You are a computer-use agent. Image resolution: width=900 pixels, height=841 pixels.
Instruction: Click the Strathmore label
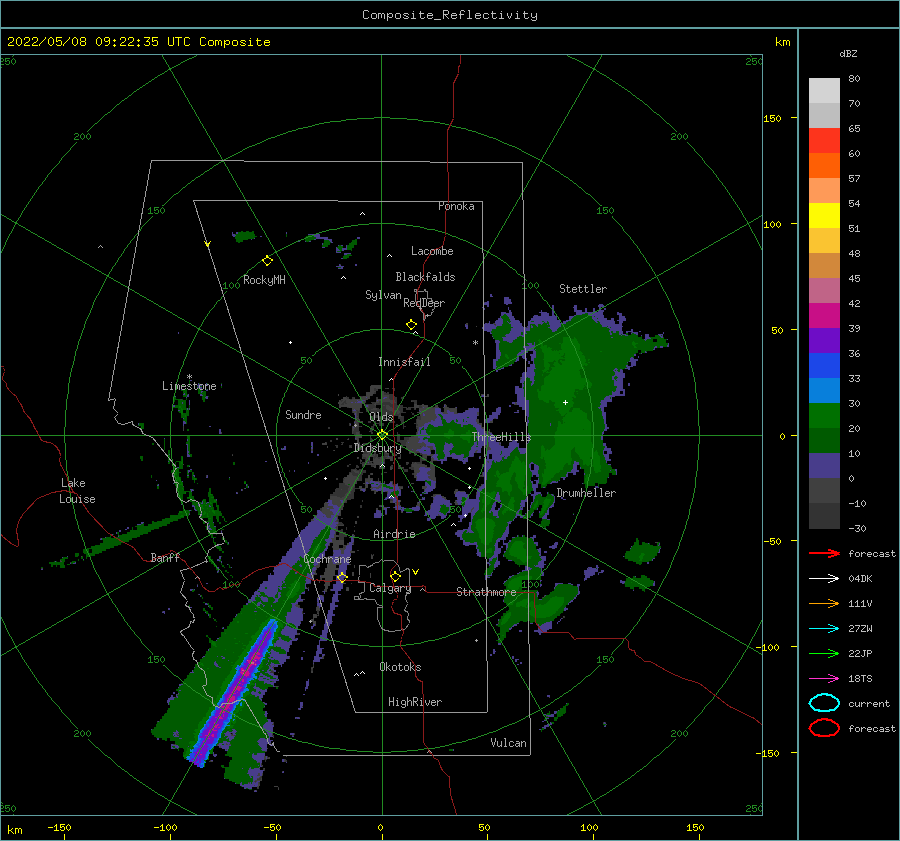point(486,592)
